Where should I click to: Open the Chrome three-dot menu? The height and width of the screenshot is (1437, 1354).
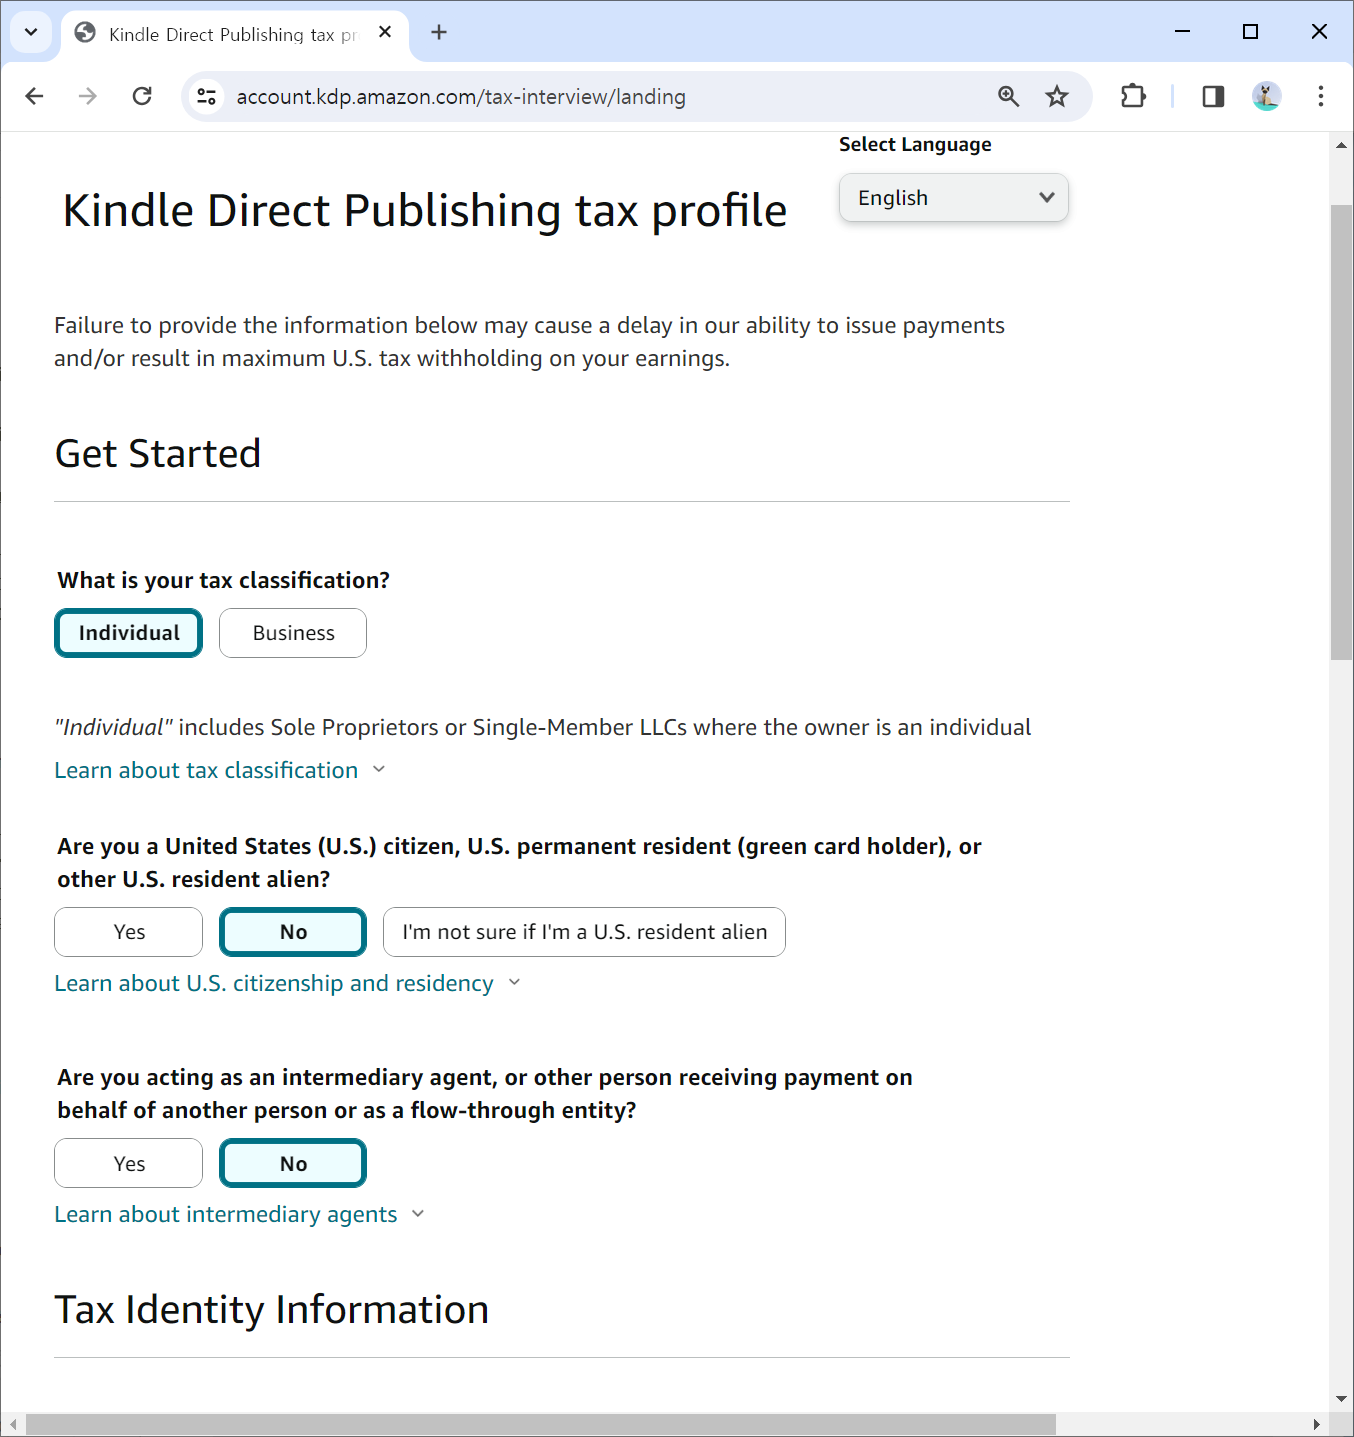tap(1321, 96)
